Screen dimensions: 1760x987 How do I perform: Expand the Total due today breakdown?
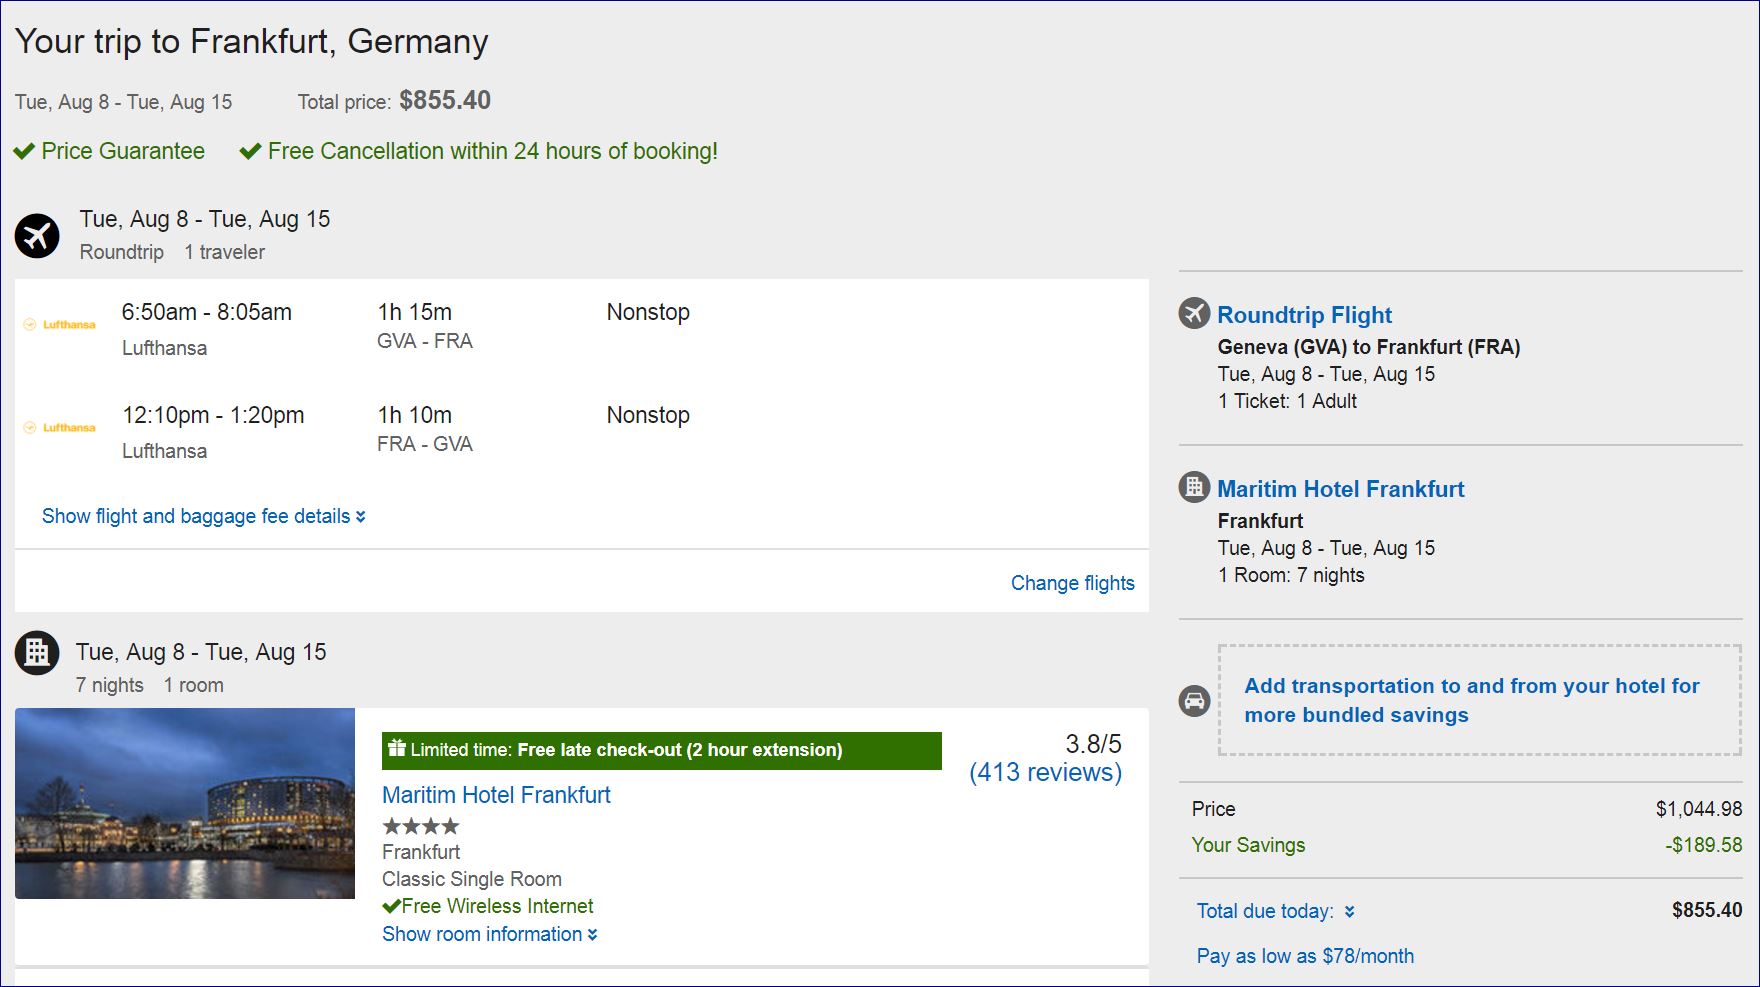(x=1275, y=911)
